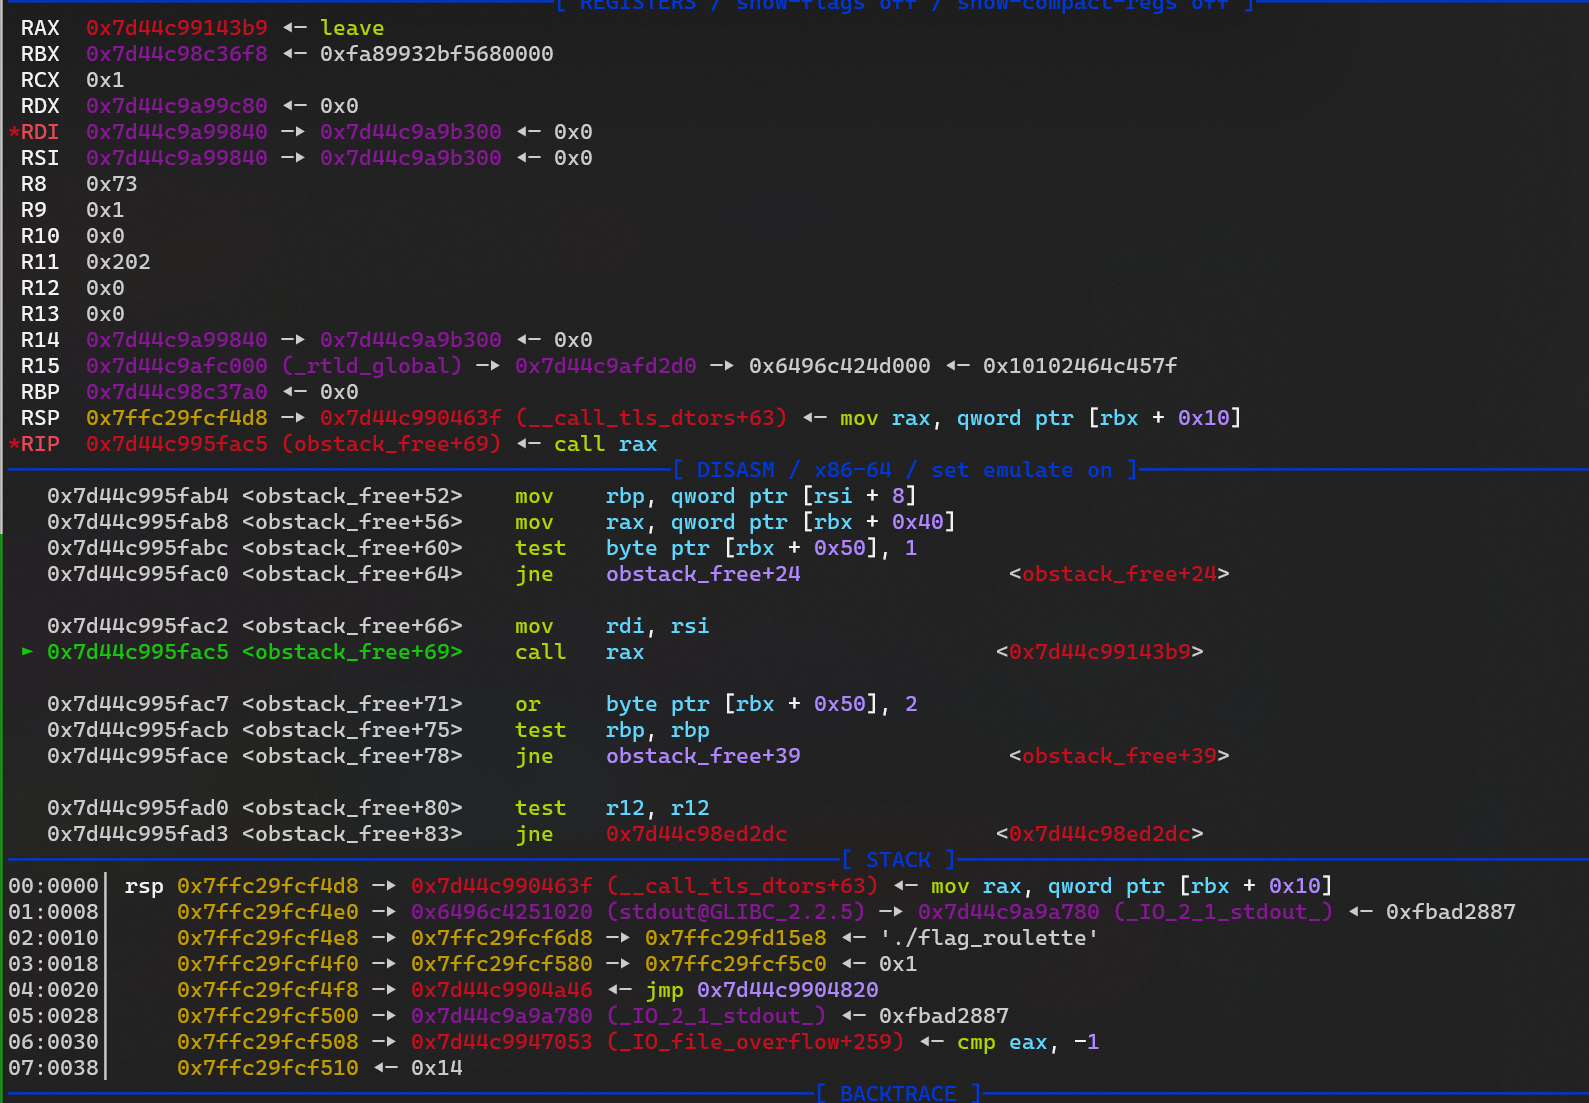Click the jne target <0x7d44c98ed2dc> annotation
Image resolution: width=1589 pixels, height=1103 pixels.
click(x=1100, y=834)
